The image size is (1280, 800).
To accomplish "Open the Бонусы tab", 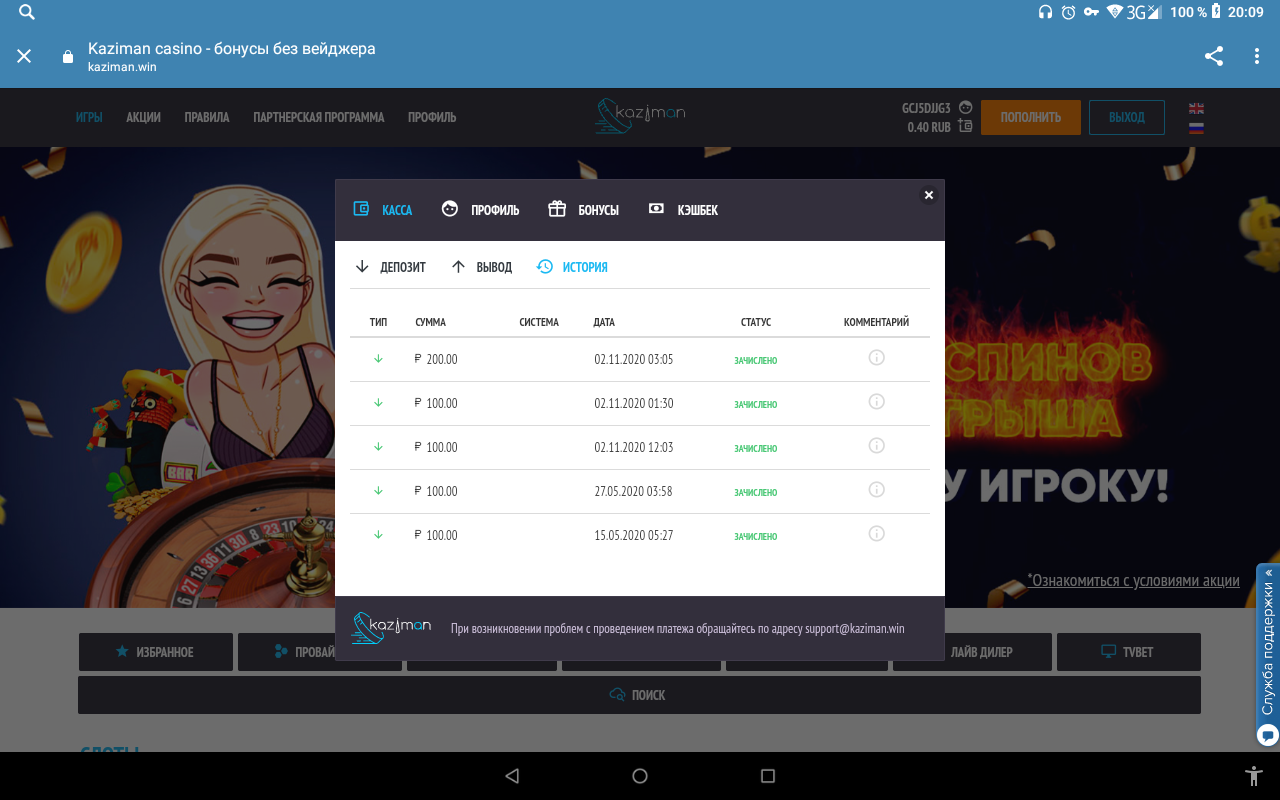I will coord(584,210).
